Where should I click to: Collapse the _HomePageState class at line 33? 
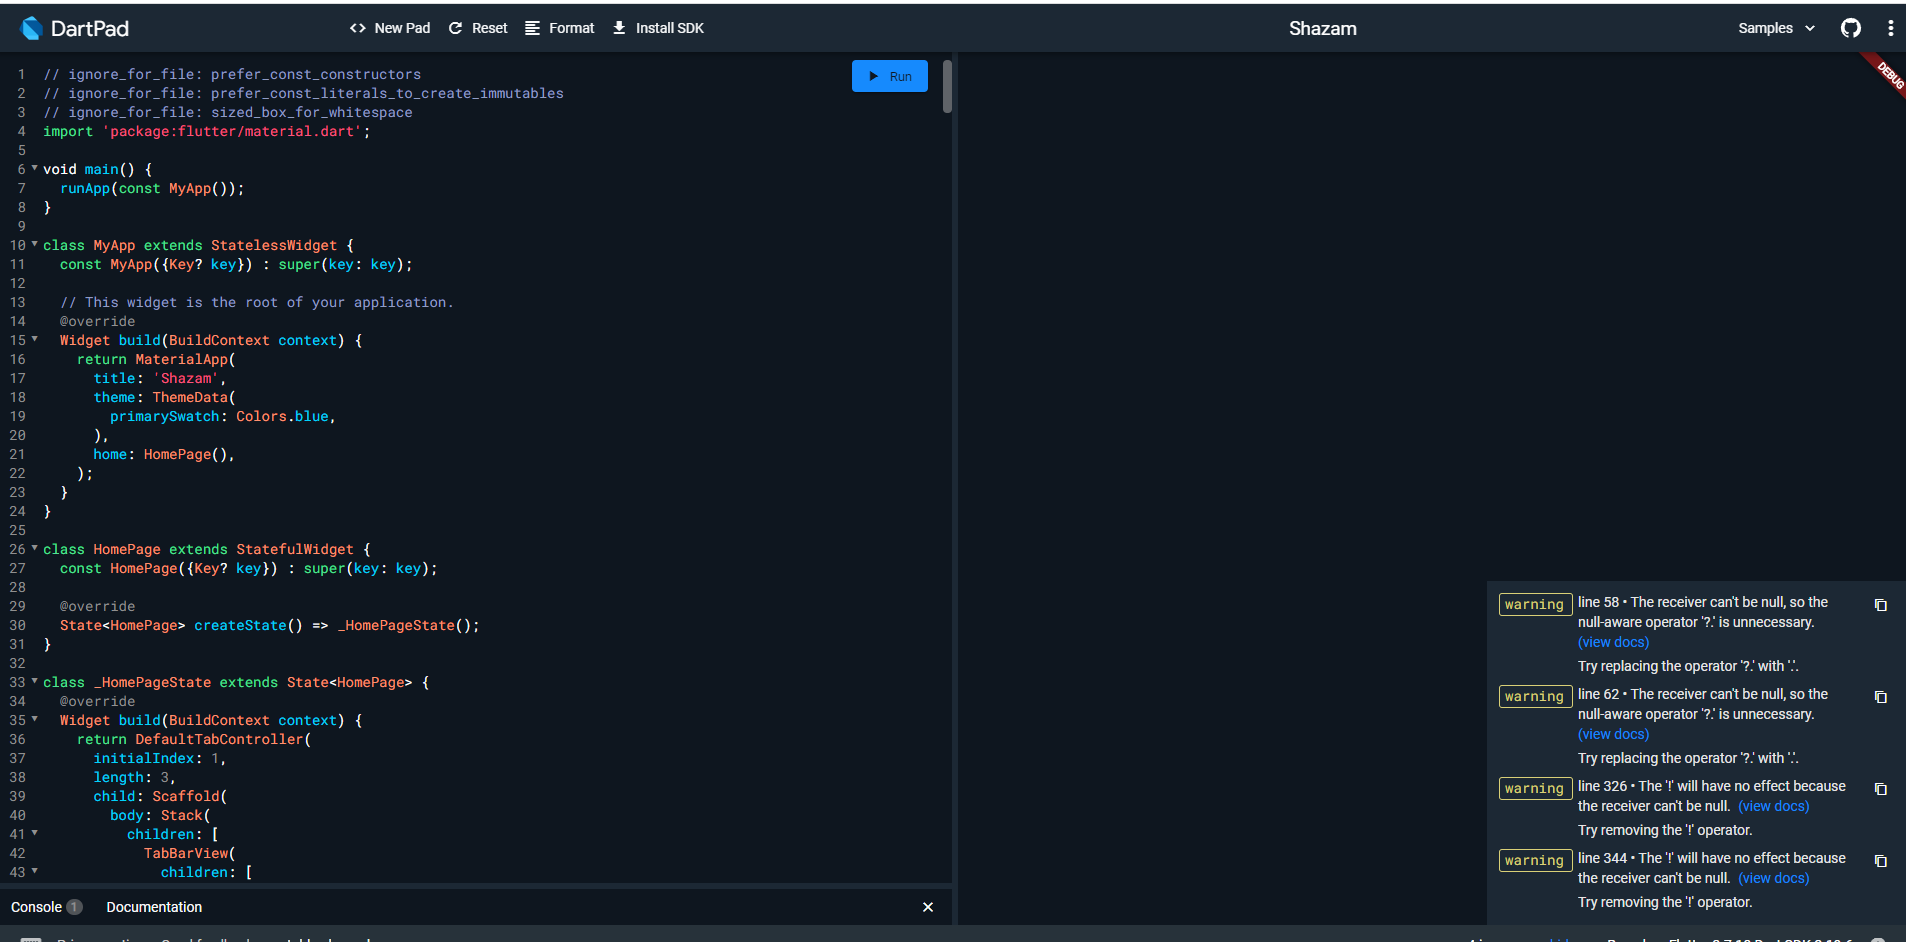pos(35,682)
